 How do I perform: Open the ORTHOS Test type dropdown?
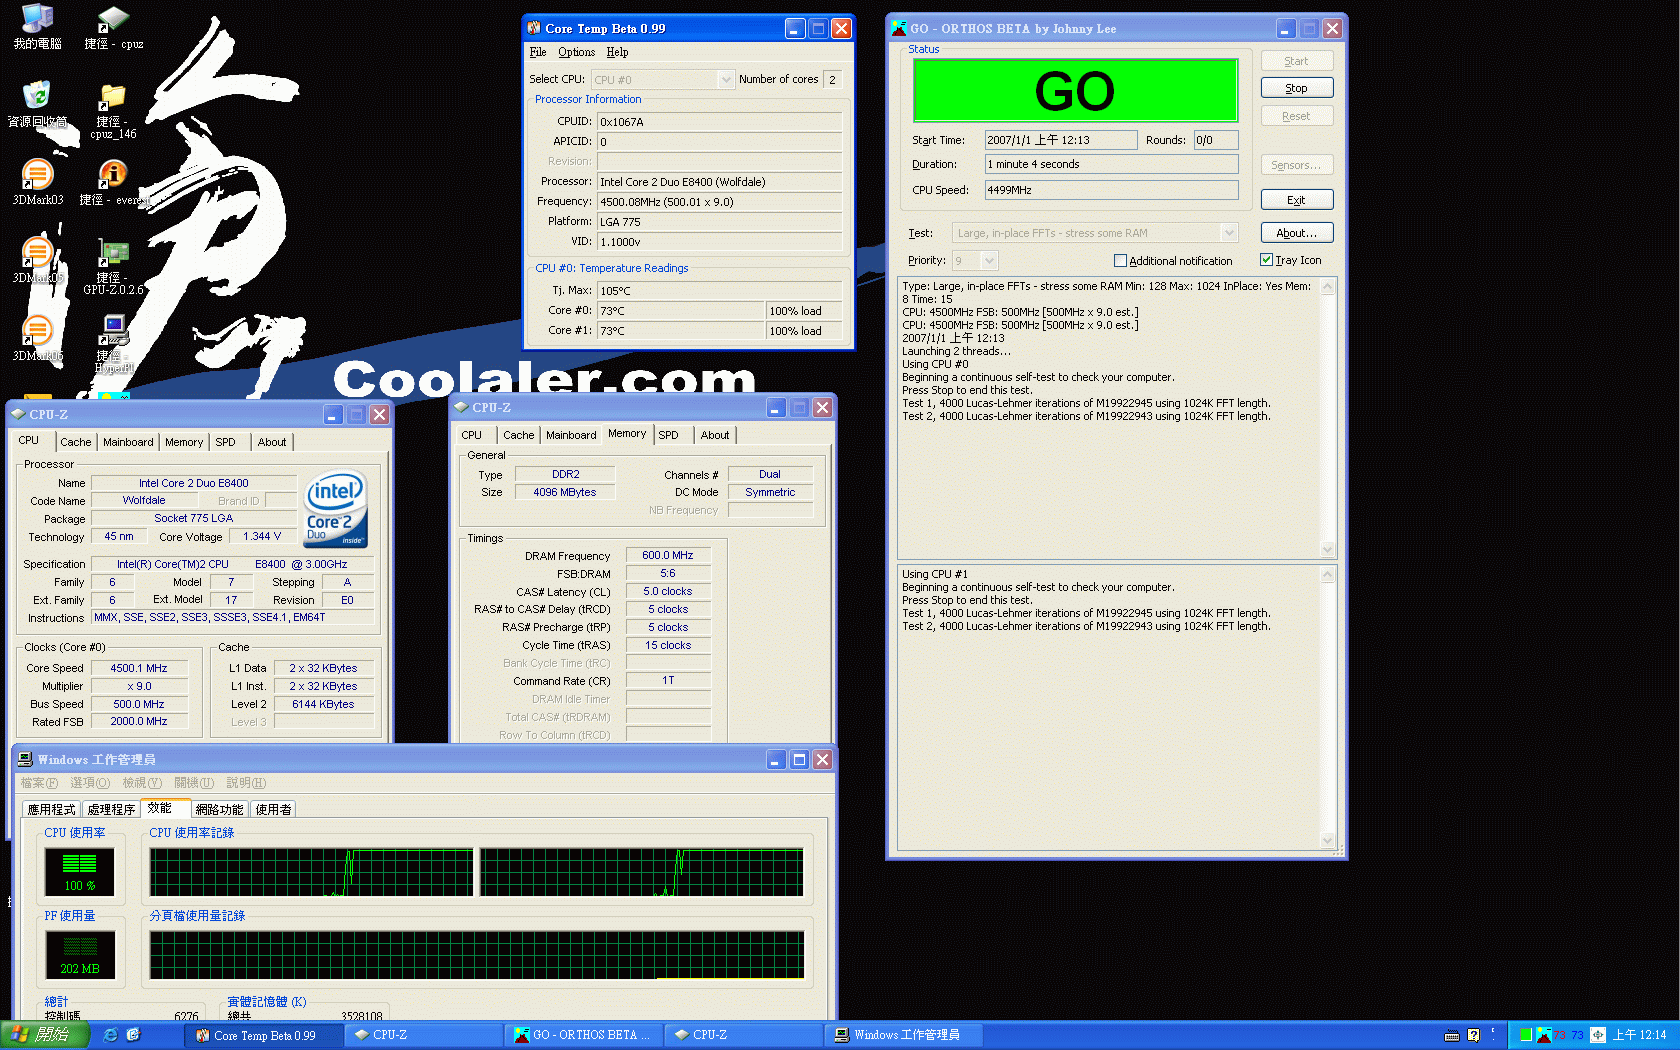(1229, 233)
